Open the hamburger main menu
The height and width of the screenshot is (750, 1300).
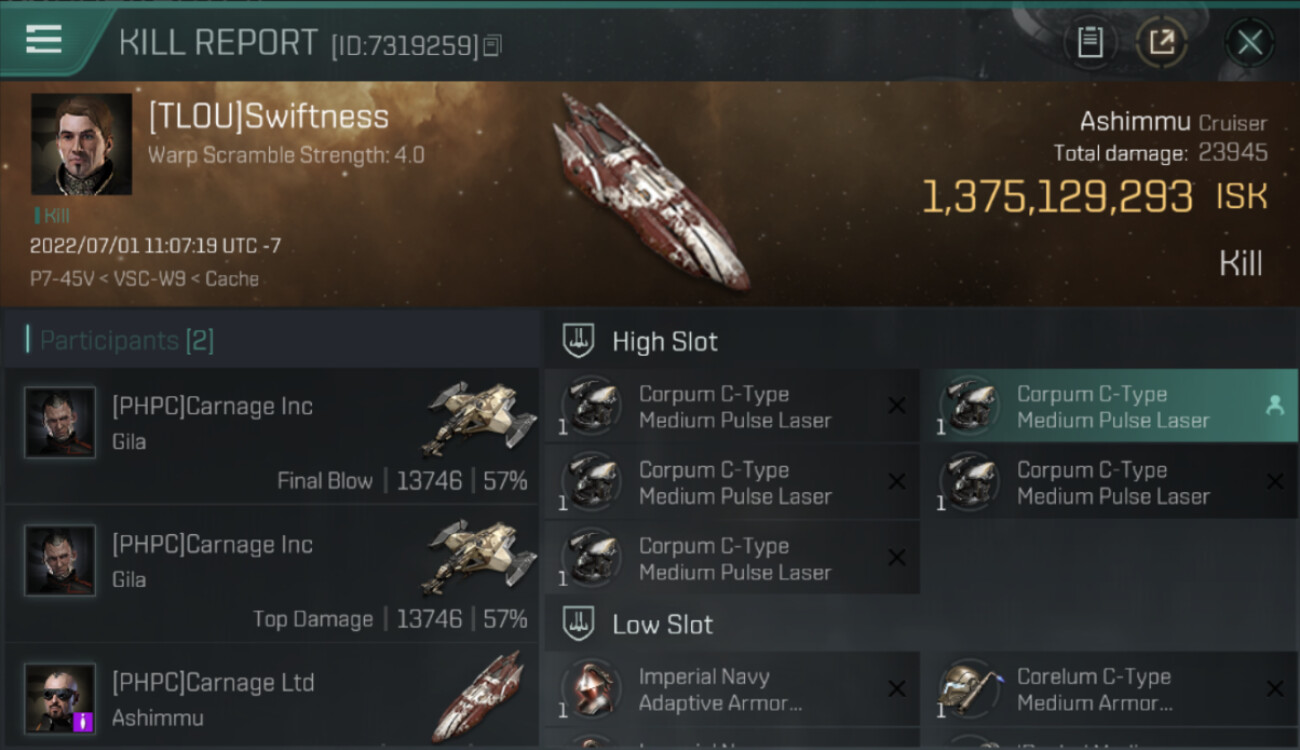44,39
